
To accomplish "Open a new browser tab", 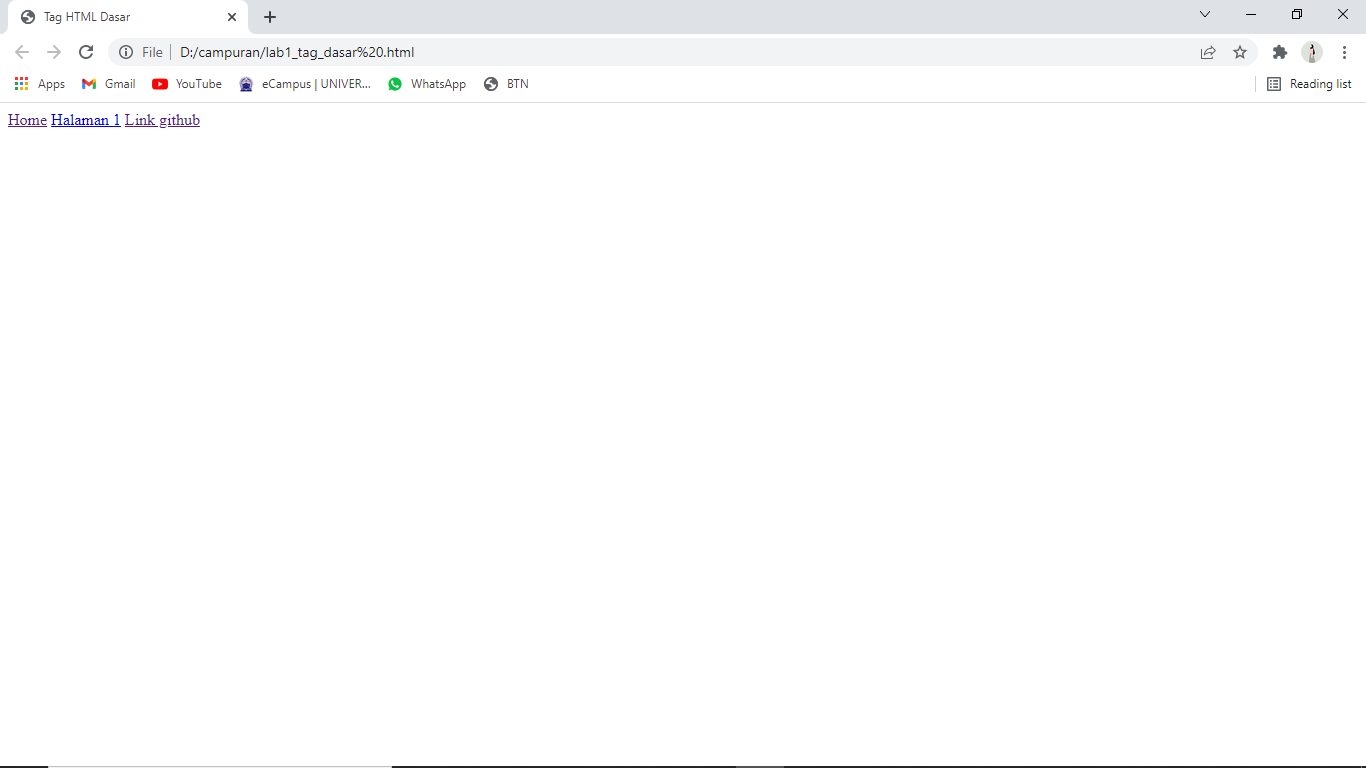I will pos(270,17).
